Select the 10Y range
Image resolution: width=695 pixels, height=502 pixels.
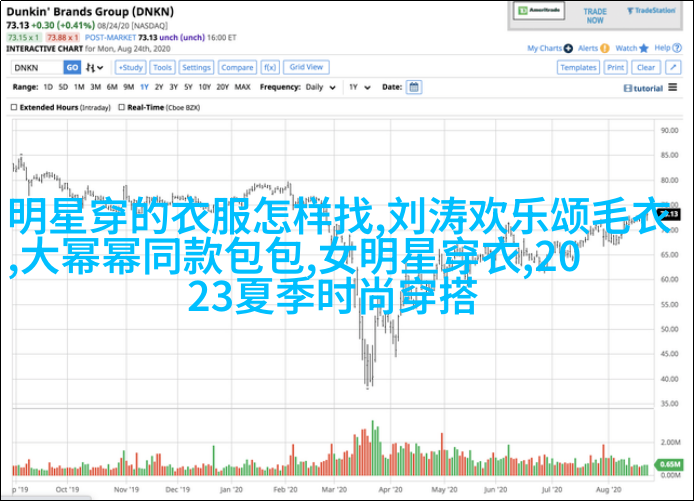205,87
